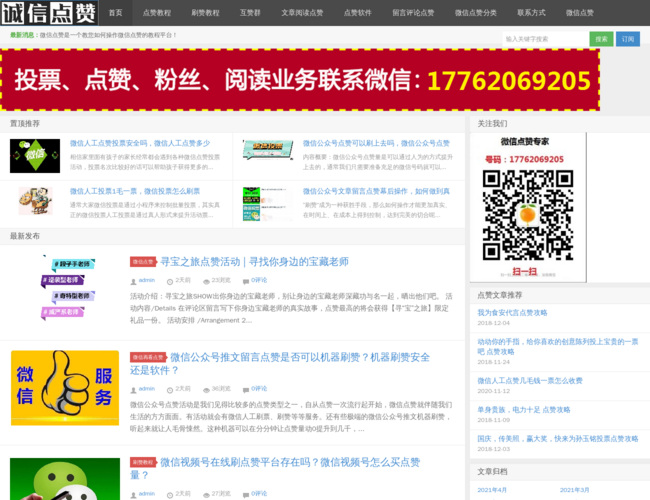This screenshot has width=650, height=500.
Task: Open sidebar link 微信人工点赞几毛钱一票怎么收费
Action: coord(530,381)
